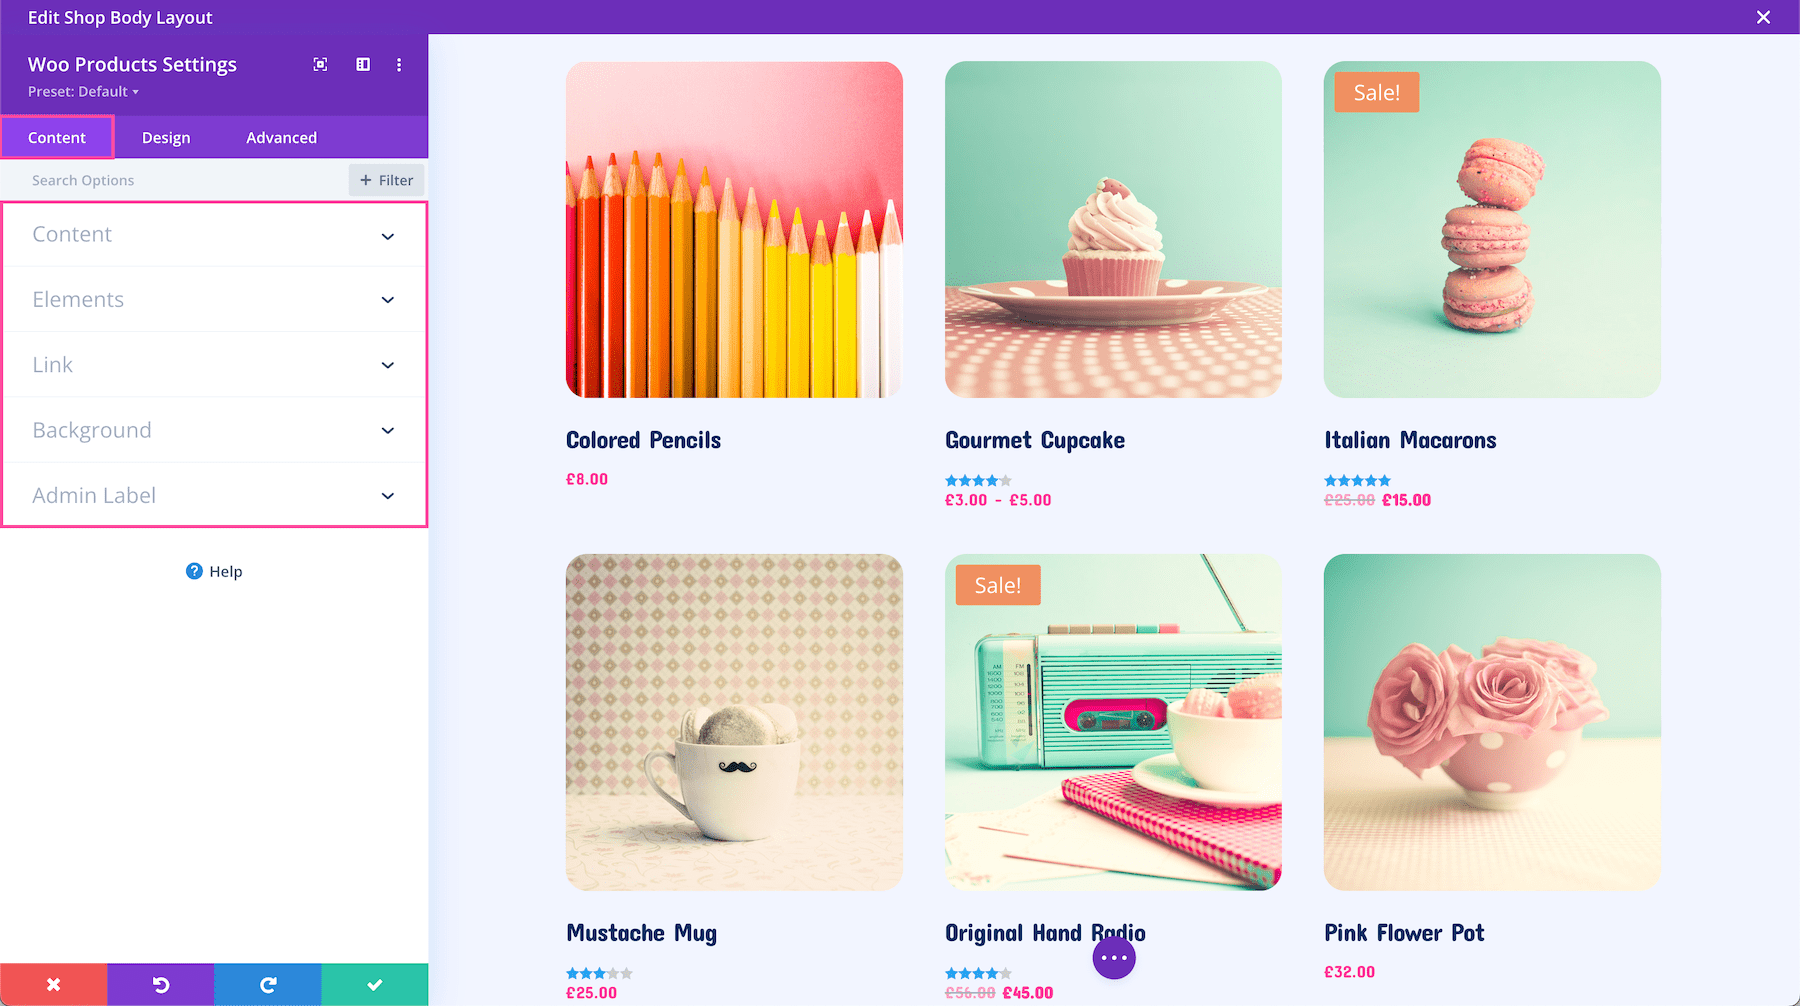The width and height of the screenshot is (1800, 1006).
Task: Expand the Elements settings section
Action: coord(214,300)
